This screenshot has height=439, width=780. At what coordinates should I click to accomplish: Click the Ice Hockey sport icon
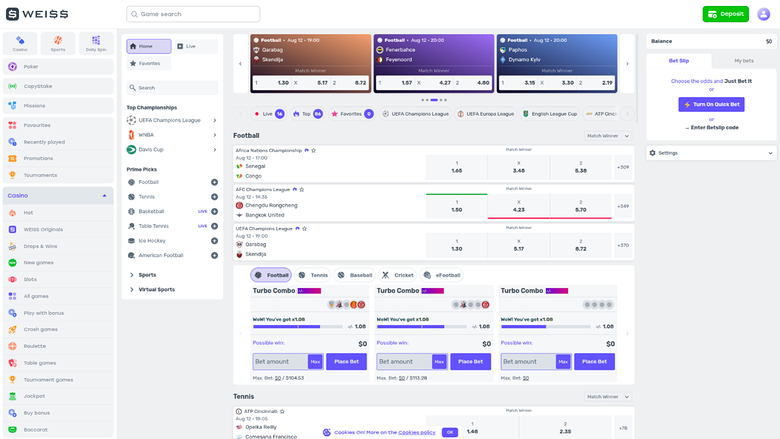[x=132, y=240]
